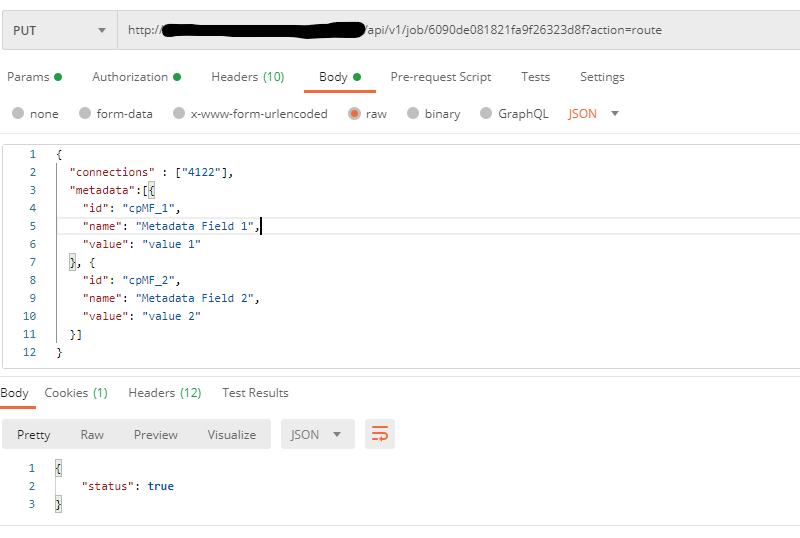Open request Headers (10) tab
The image size is (800, 538).
coord(247,77)
